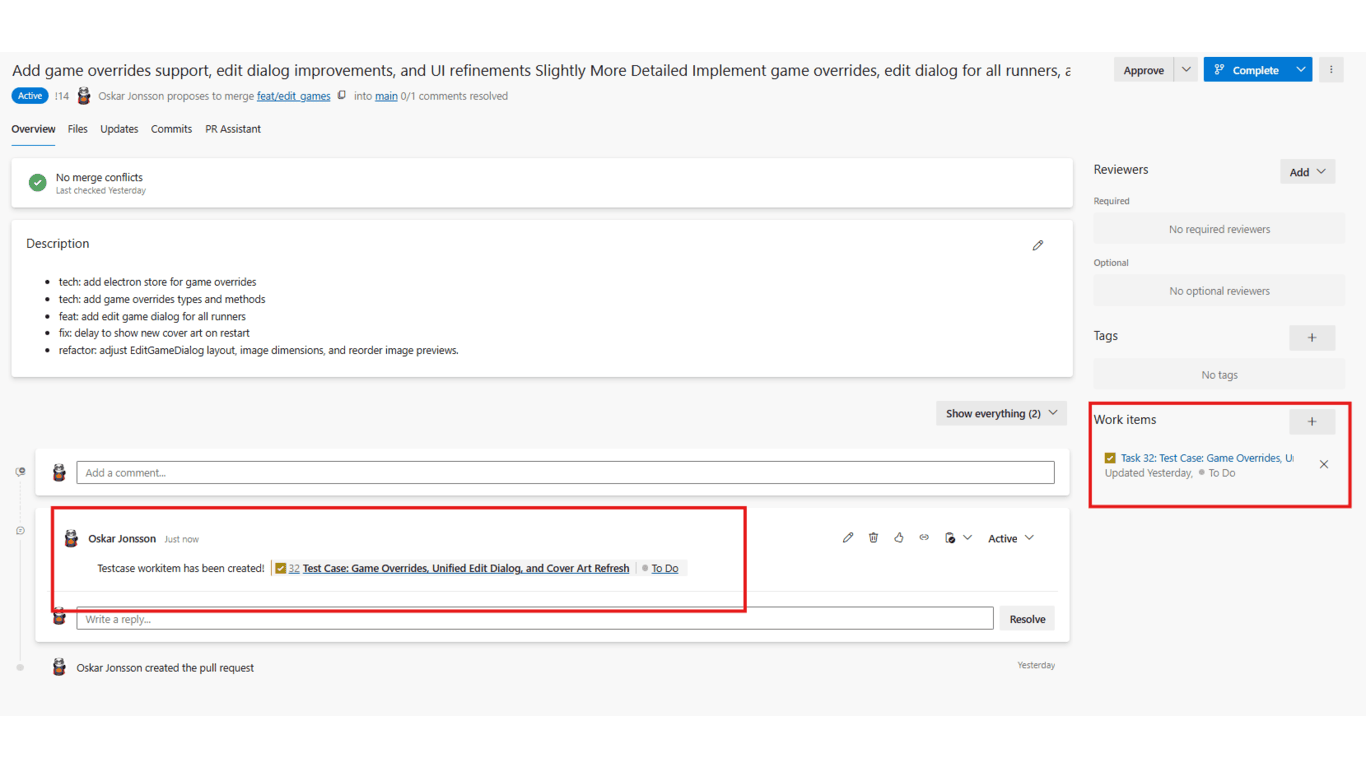This screenshot has height=768, width=1366.
Task: Like the comment with thumbs-up icon
Action: coord(898,538)
